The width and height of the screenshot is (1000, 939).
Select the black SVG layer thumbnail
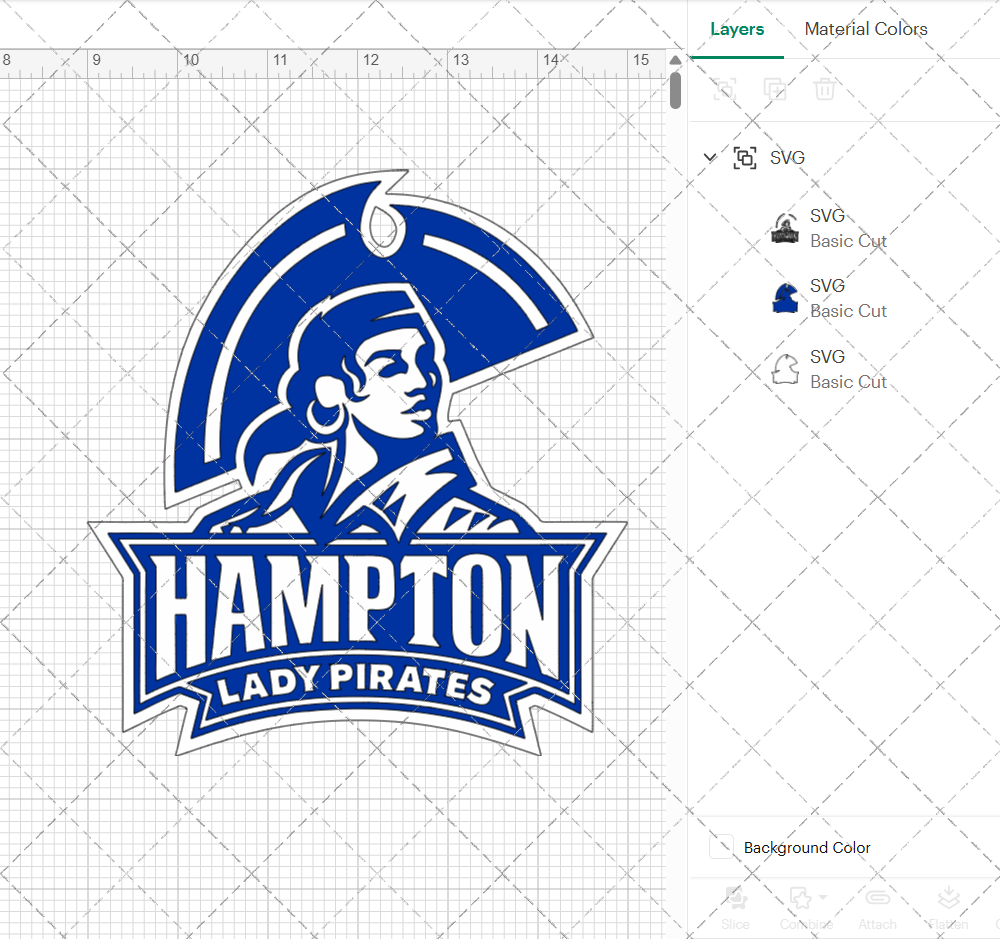point(785,228)
